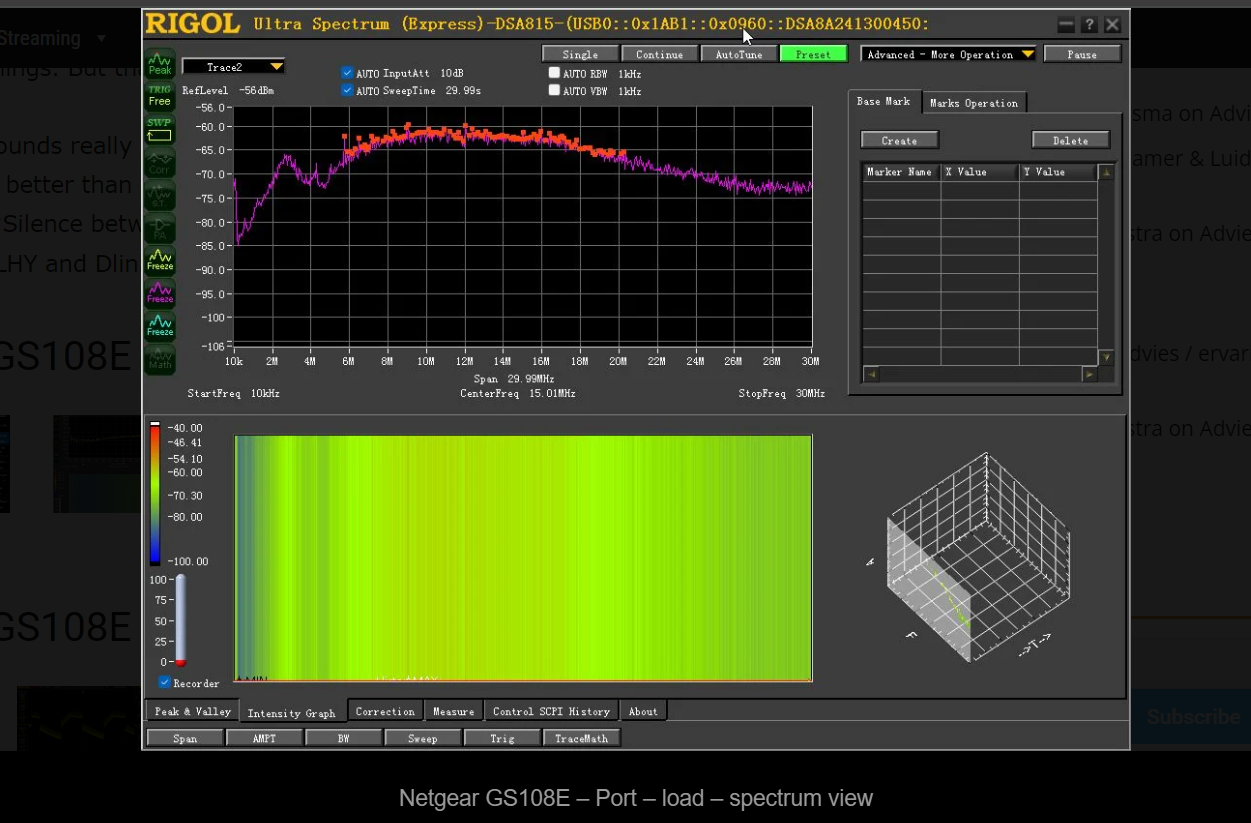Click the Marker Name column header

pyautogui.click(x=901, y=172)
